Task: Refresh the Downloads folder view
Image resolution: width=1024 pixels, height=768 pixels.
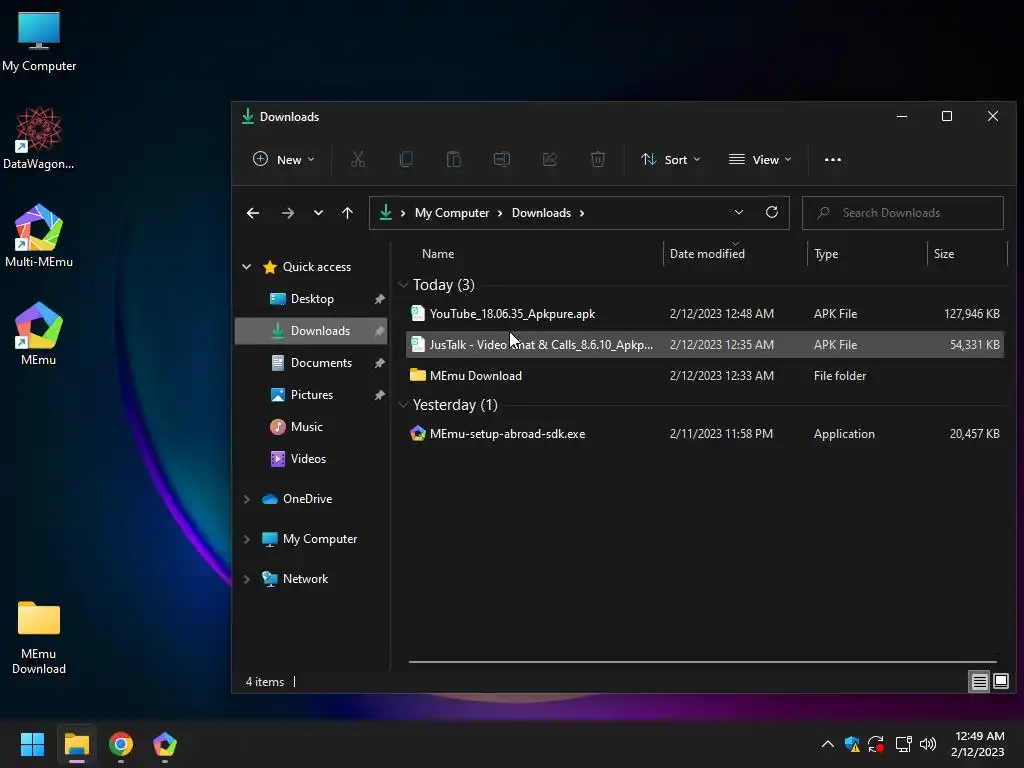Action: click(772, 212)
